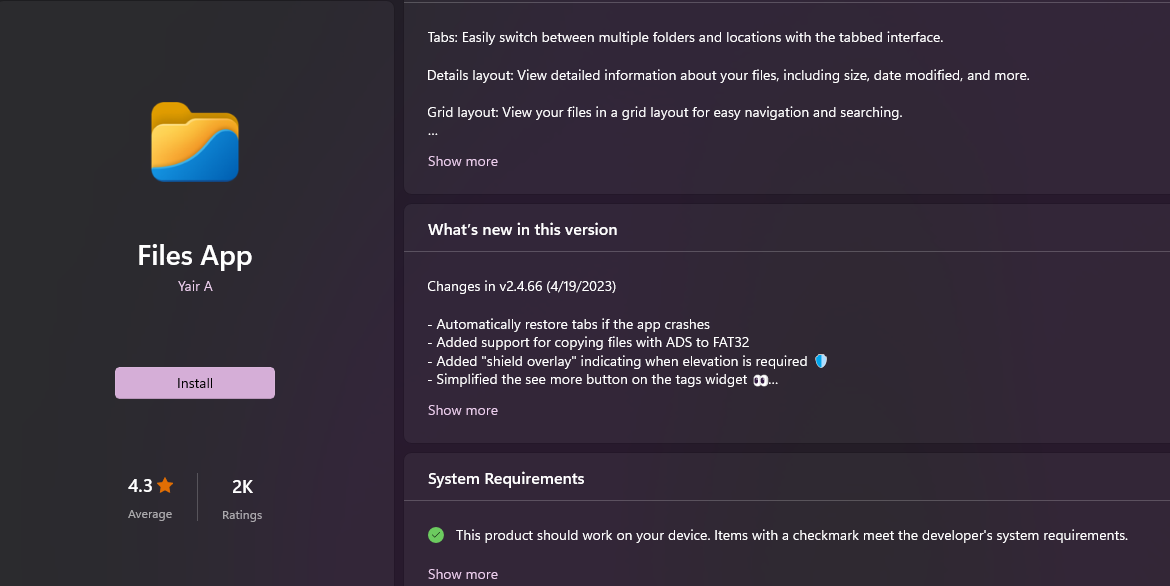Viewport: 1170px width, 586px height.
Task: Click the Automatically restore tabs changelog line
Action: [568, 324]
